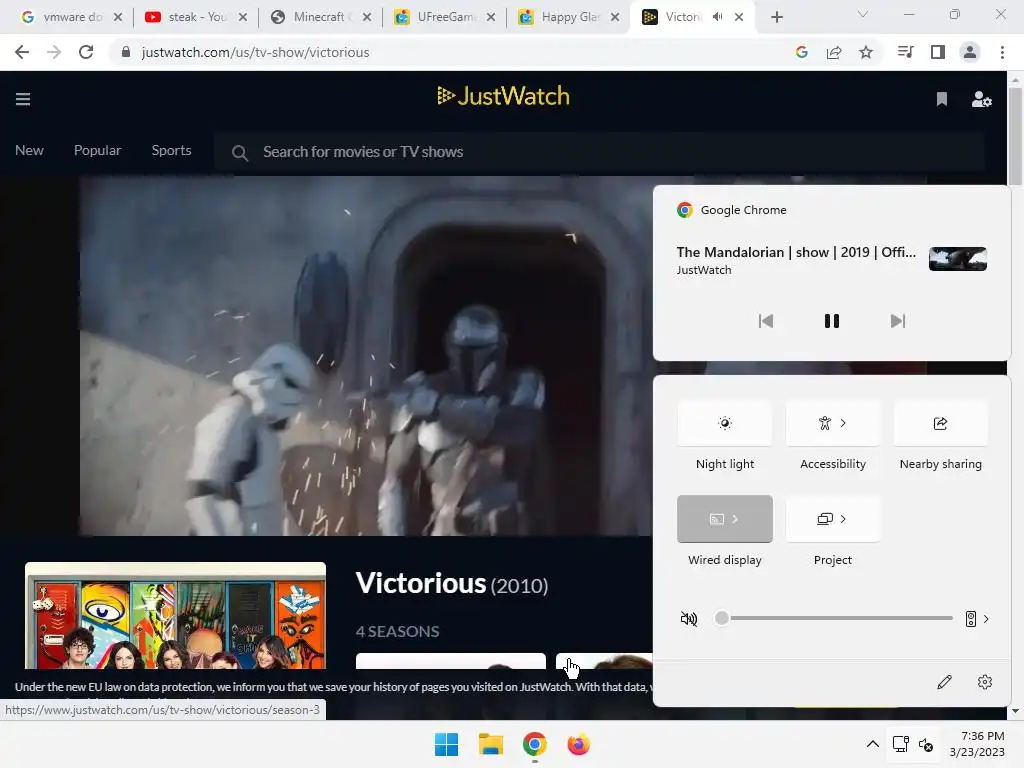The width and height of the screenshot is (1024, 768).
Task: Open the Chrome profile avatar
Action: (x=970, y=52)
